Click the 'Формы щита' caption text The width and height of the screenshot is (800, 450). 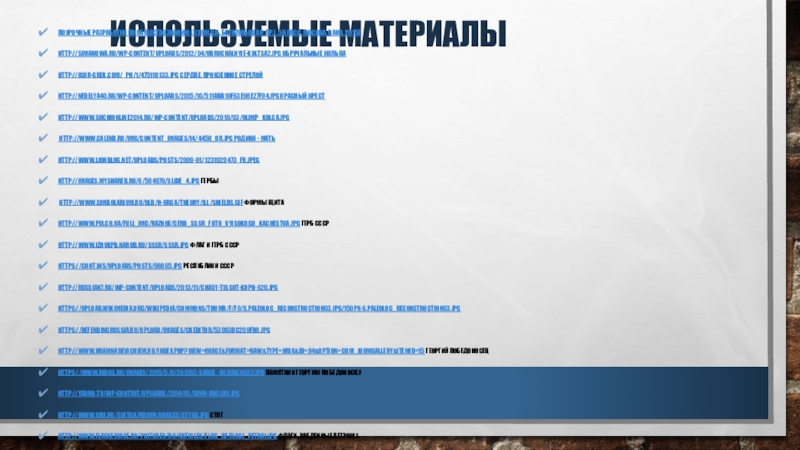pos(264,203)
